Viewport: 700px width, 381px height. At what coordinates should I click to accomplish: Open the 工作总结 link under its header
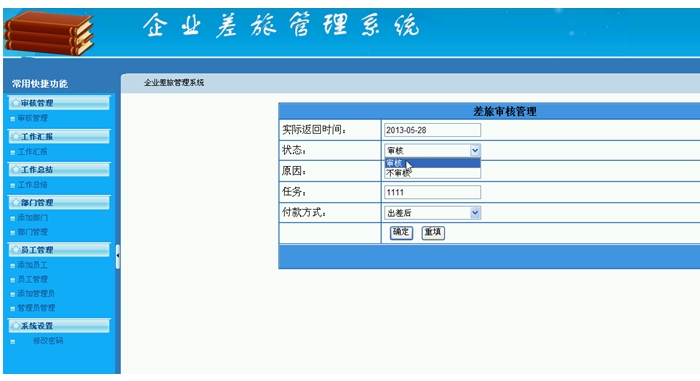pos(33,184)
